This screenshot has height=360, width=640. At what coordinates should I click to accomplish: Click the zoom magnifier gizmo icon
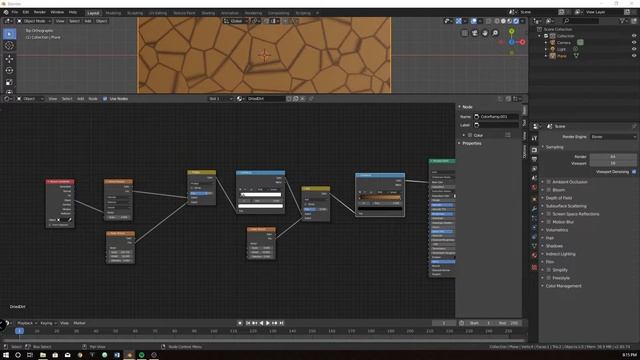coord(495,33)
